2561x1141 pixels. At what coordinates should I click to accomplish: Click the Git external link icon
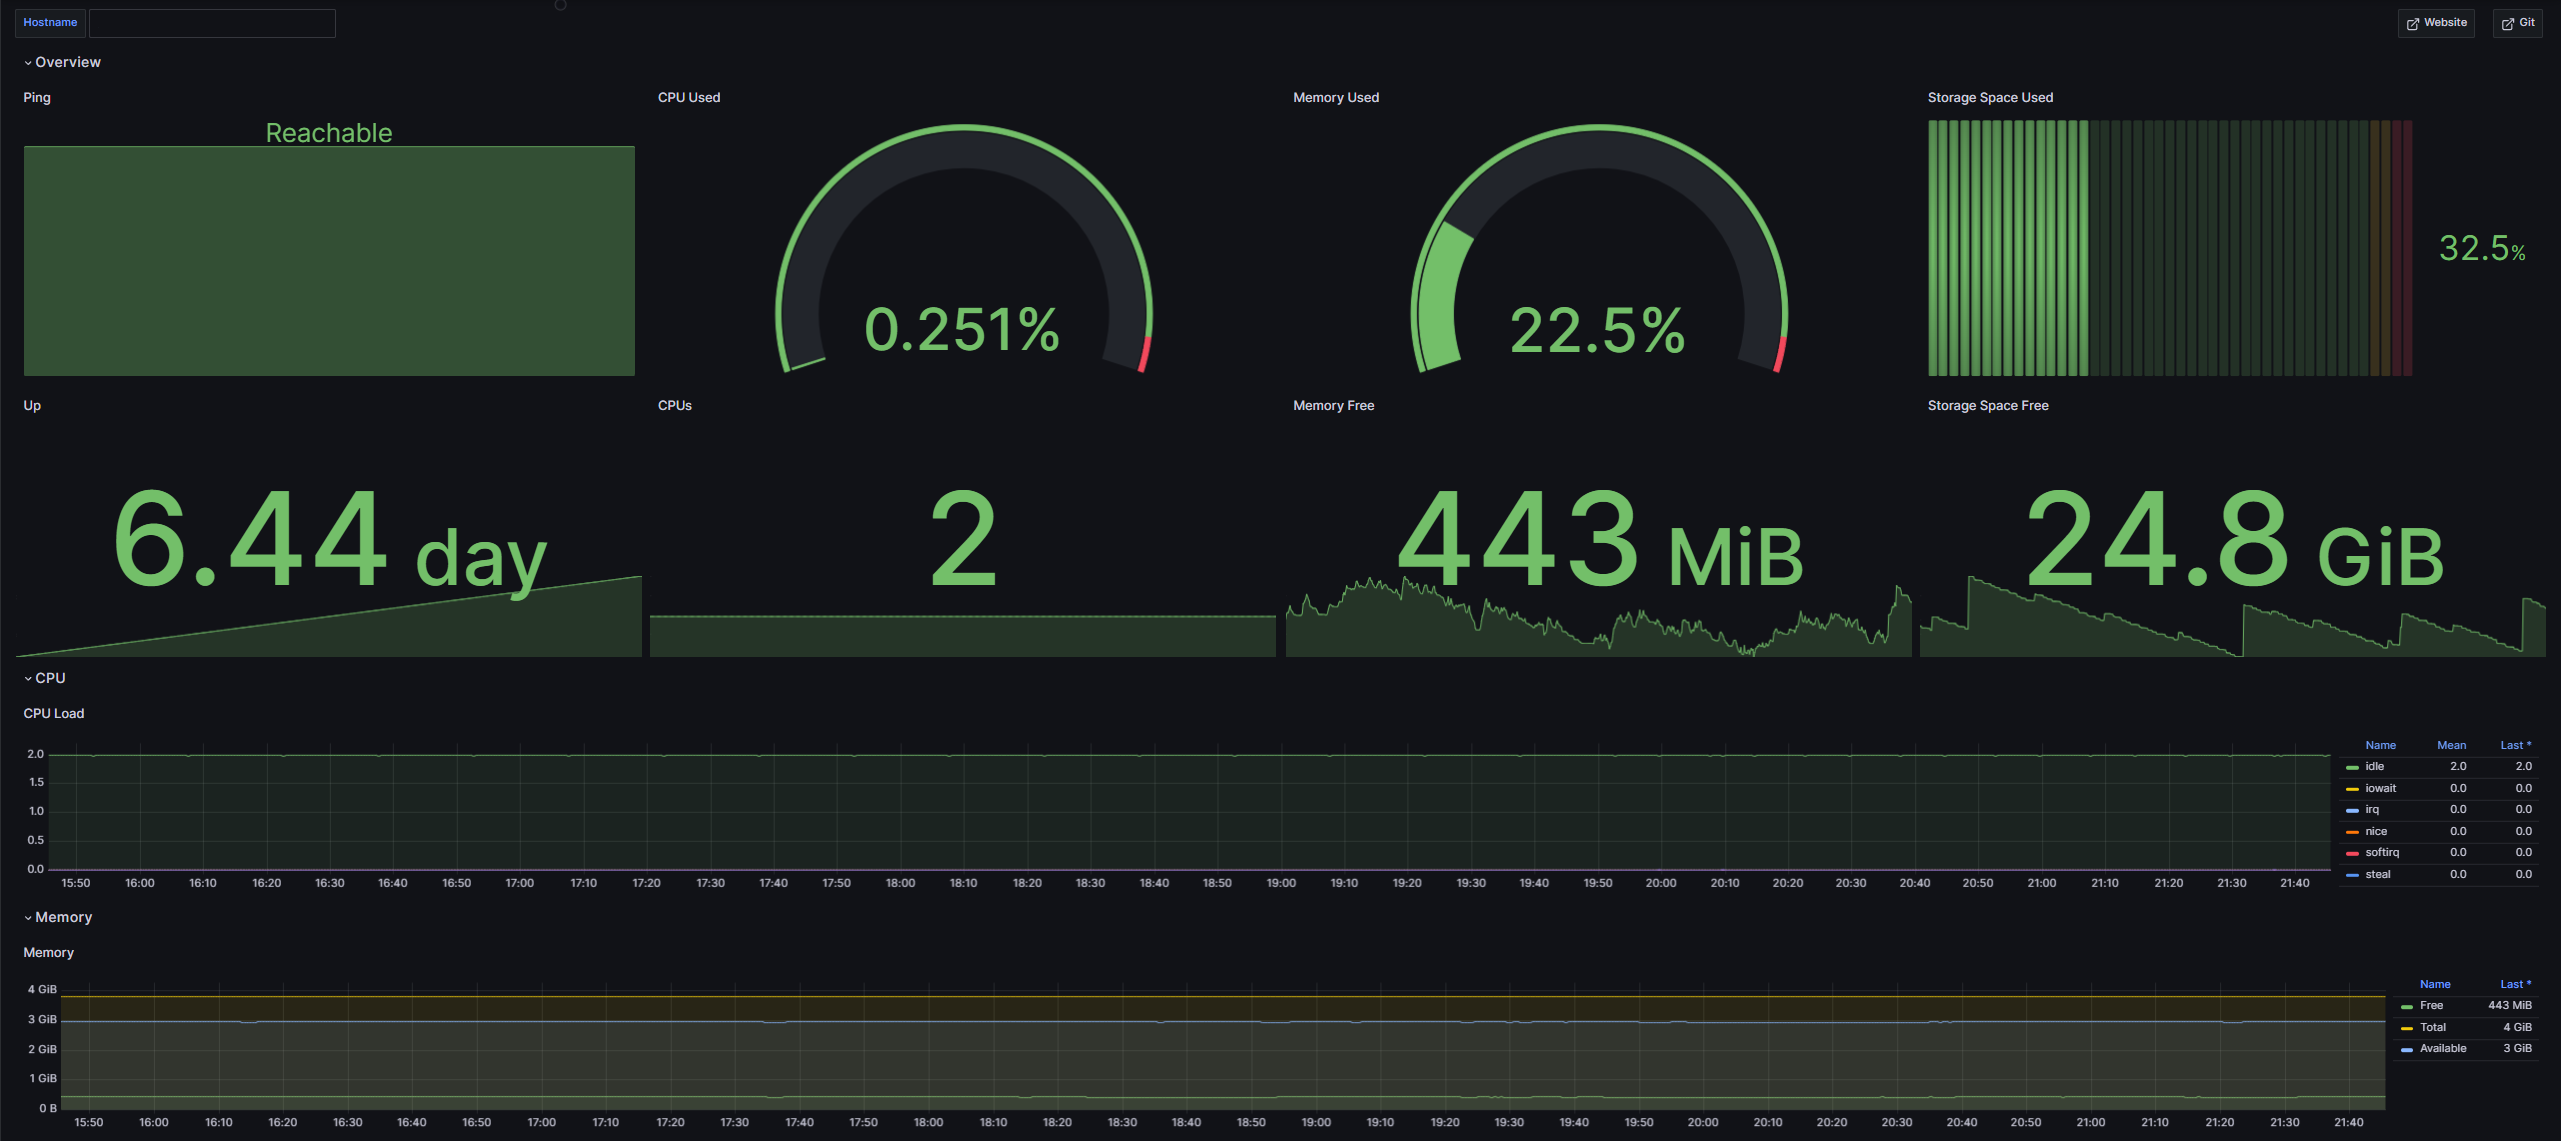point(2507,23)
